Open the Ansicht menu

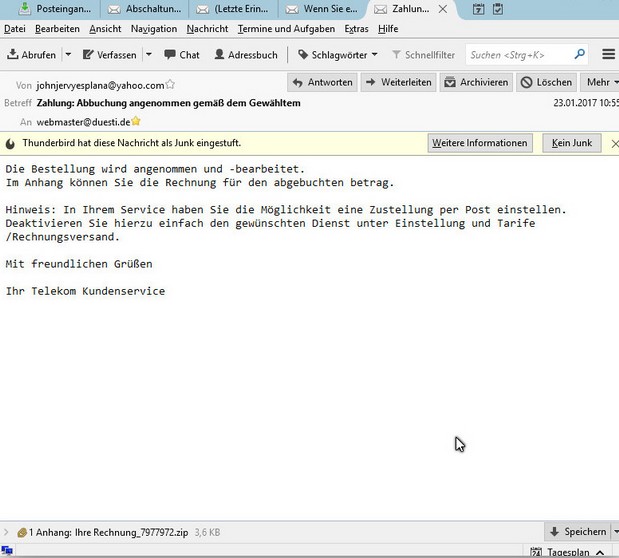(105, 29)
